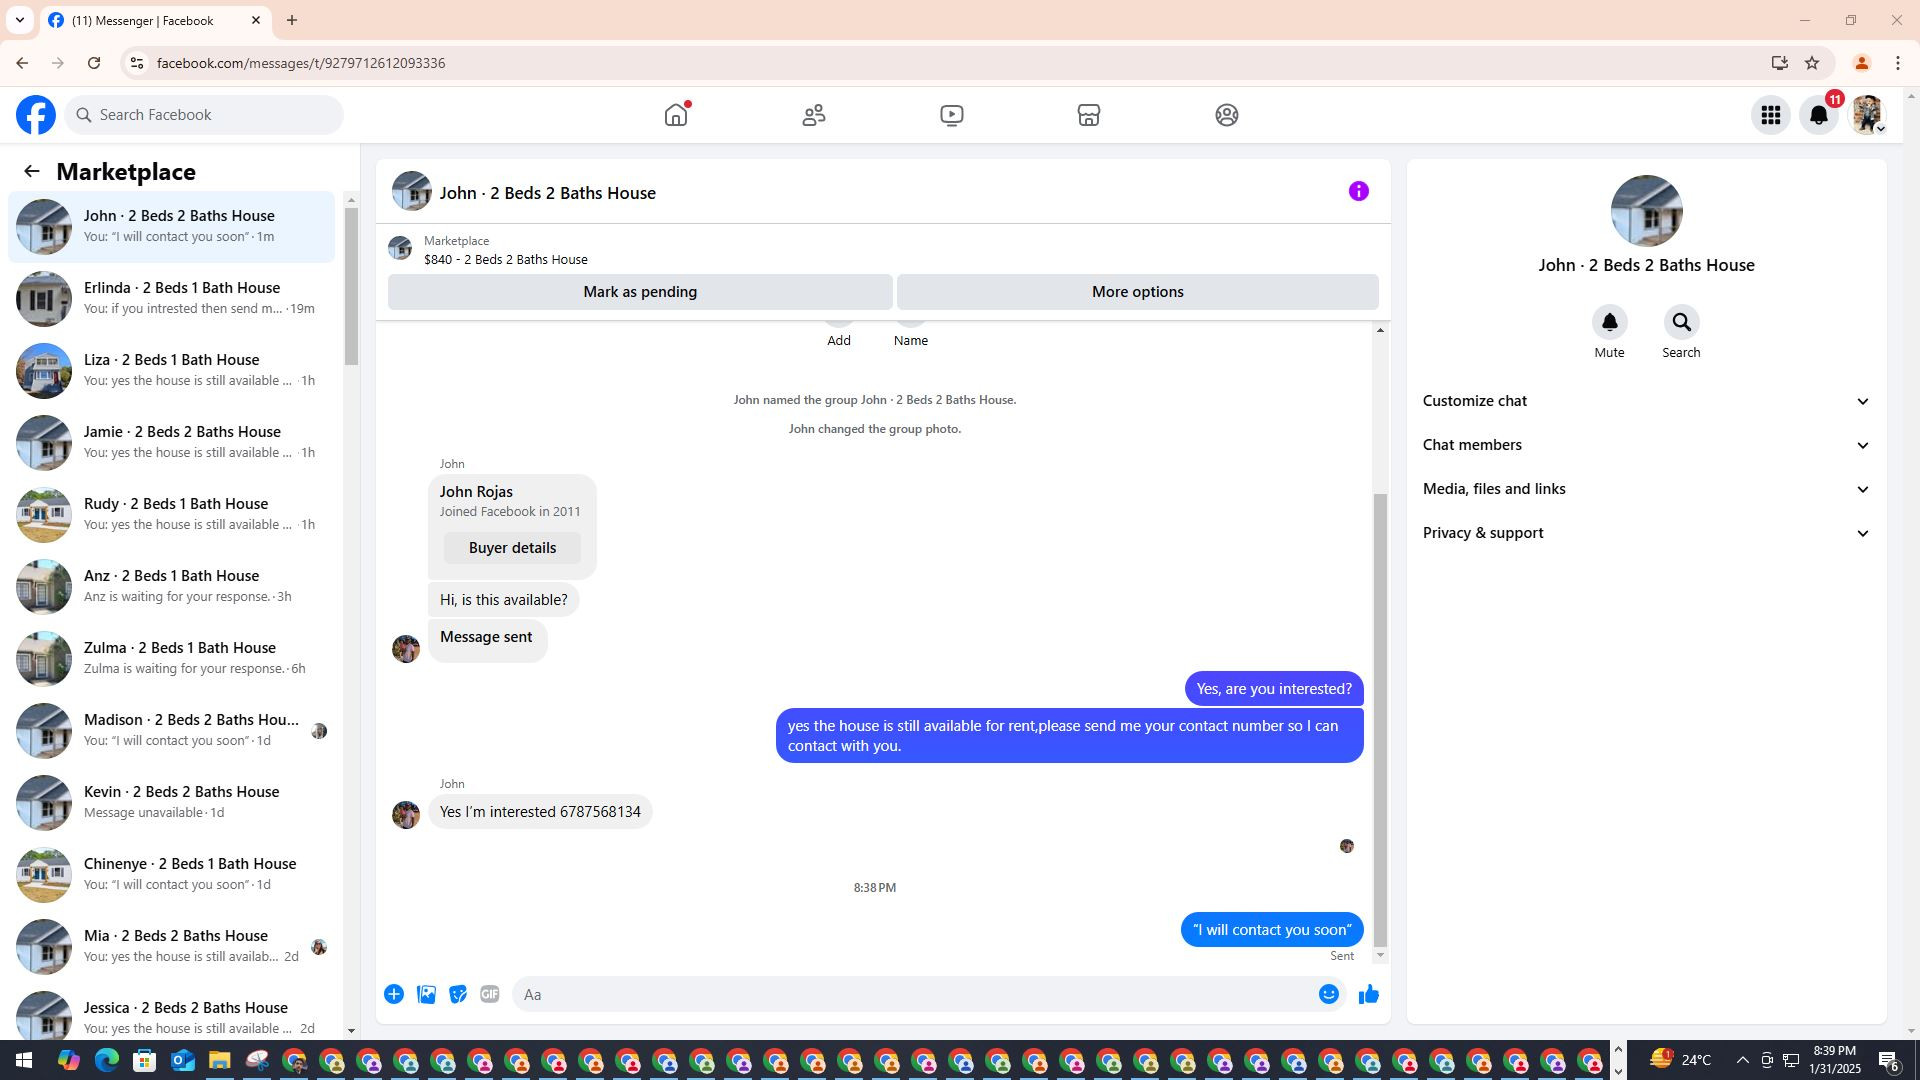Open Kevin · 2 Beds 2 Baths House chat
Viewport: 1920px width, 1080px height.
click(172, 803)
